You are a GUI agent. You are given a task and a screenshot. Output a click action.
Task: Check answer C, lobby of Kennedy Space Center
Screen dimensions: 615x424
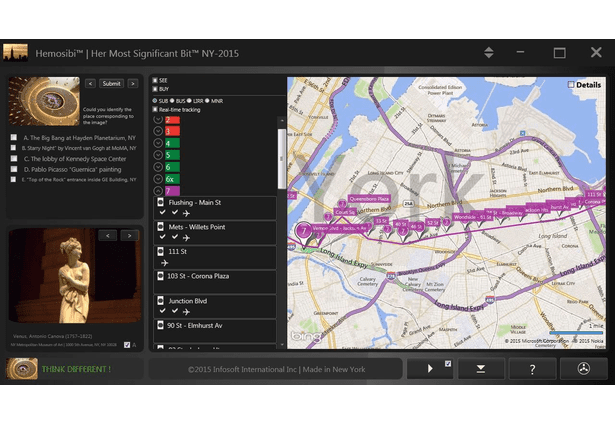14,158
